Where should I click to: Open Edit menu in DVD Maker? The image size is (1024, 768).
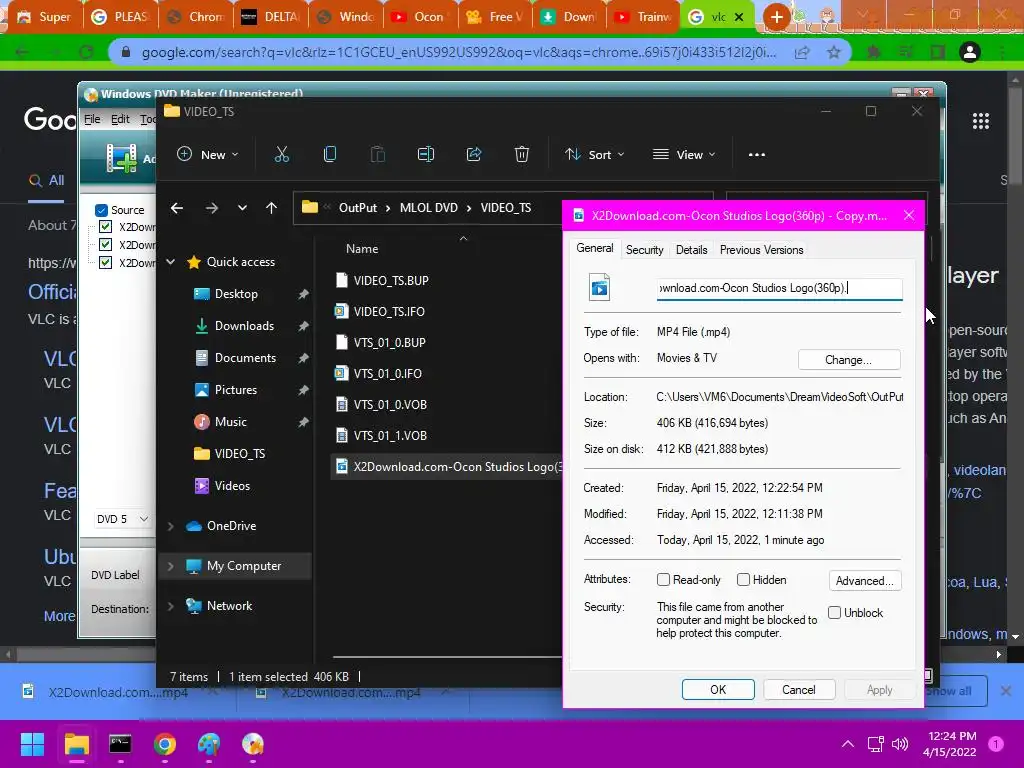[x=120, y=119]
